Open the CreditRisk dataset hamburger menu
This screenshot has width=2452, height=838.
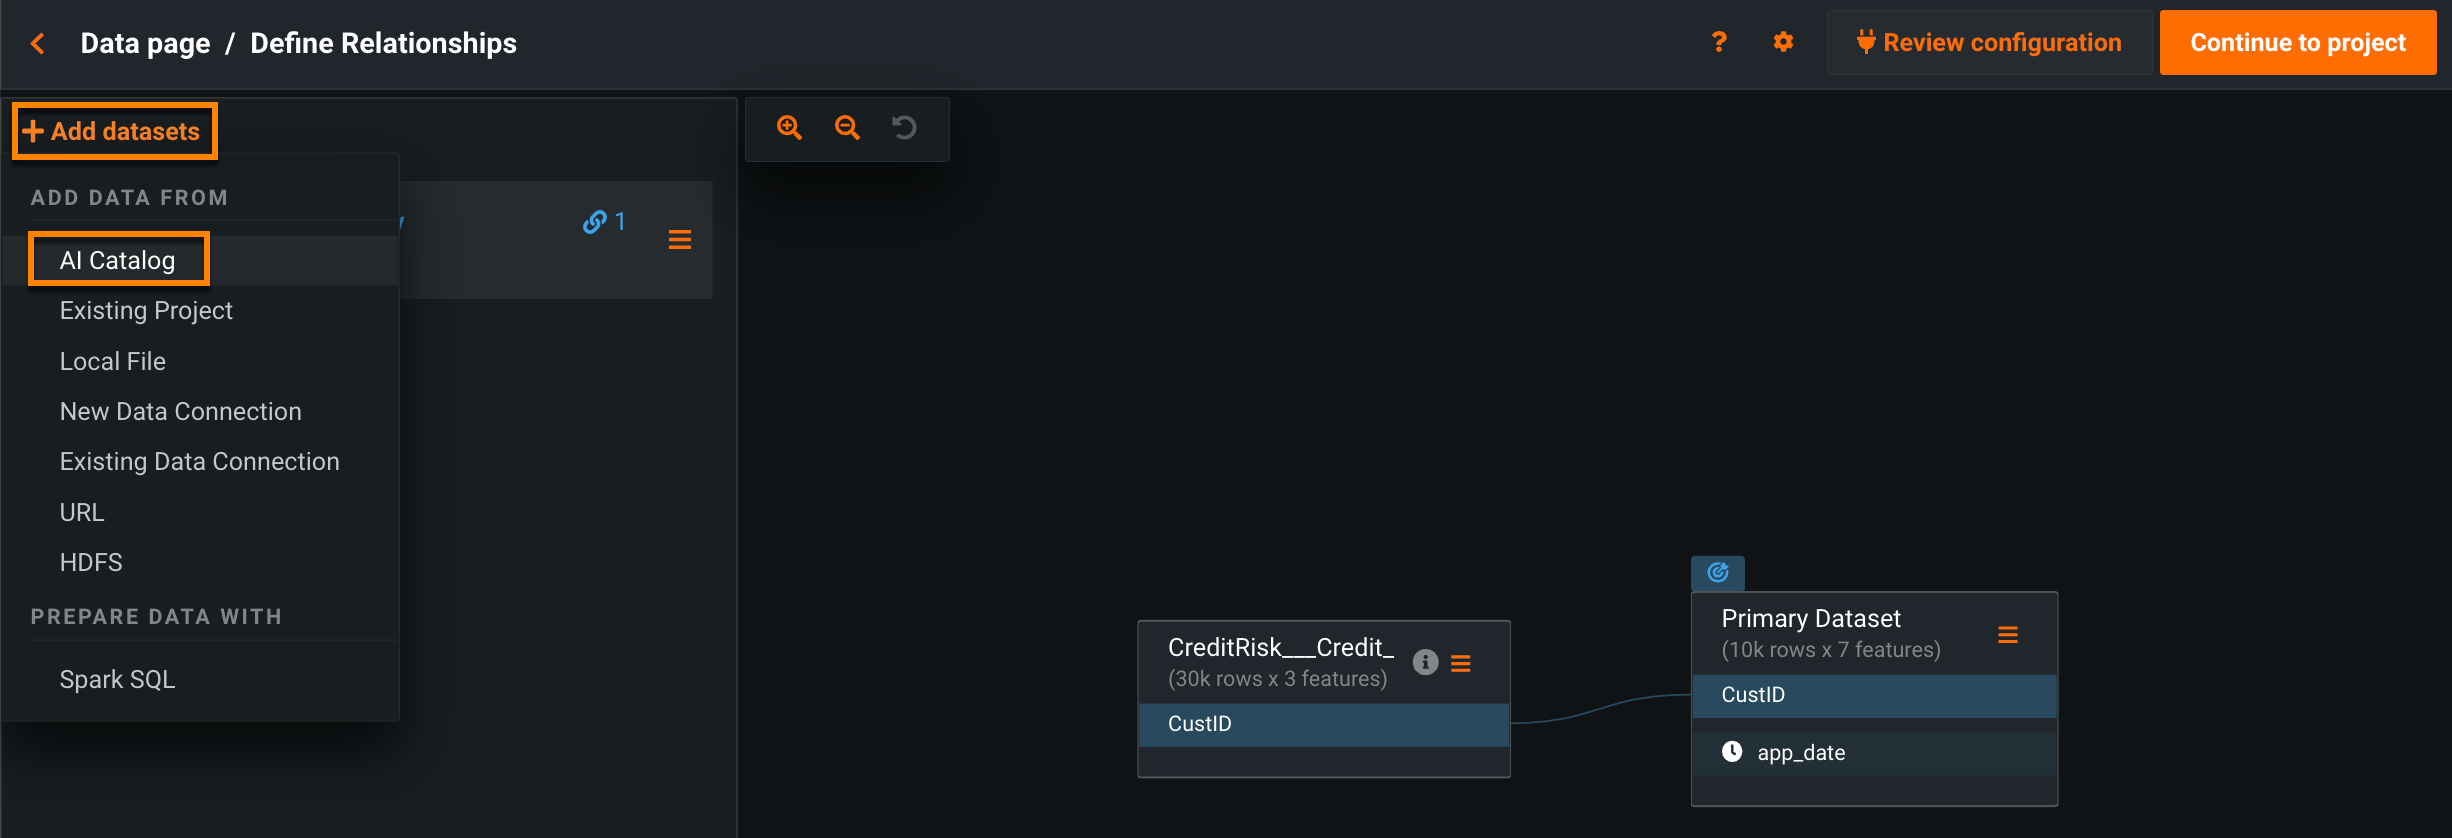click(1461, 663)
